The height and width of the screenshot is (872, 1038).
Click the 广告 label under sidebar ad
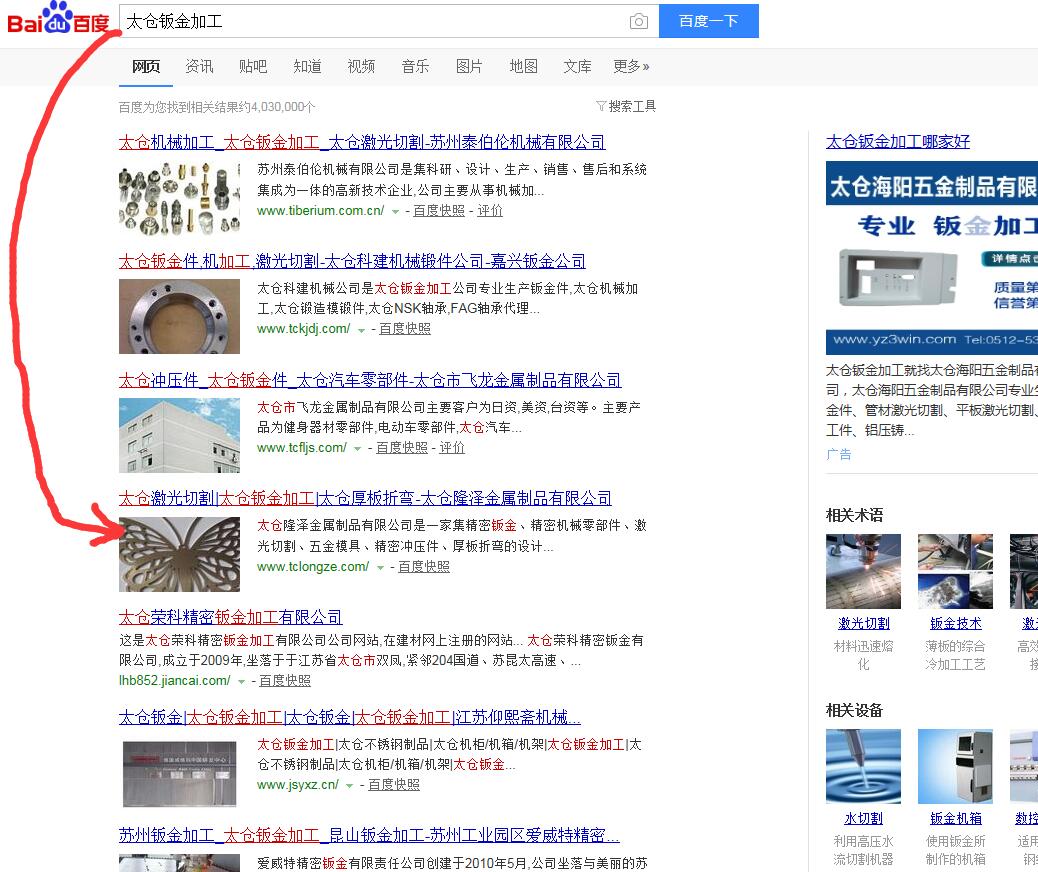[839, 454]
